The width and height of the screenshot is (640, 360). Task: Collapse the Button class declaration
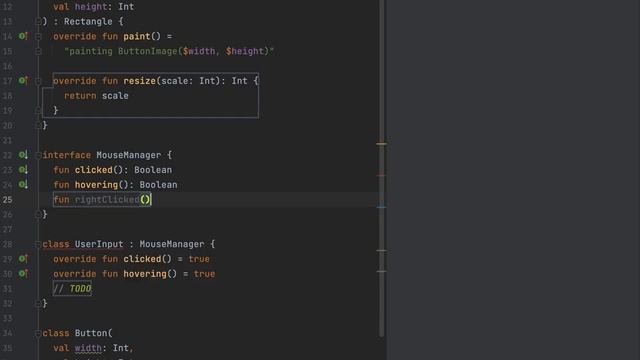coord(38,333)
